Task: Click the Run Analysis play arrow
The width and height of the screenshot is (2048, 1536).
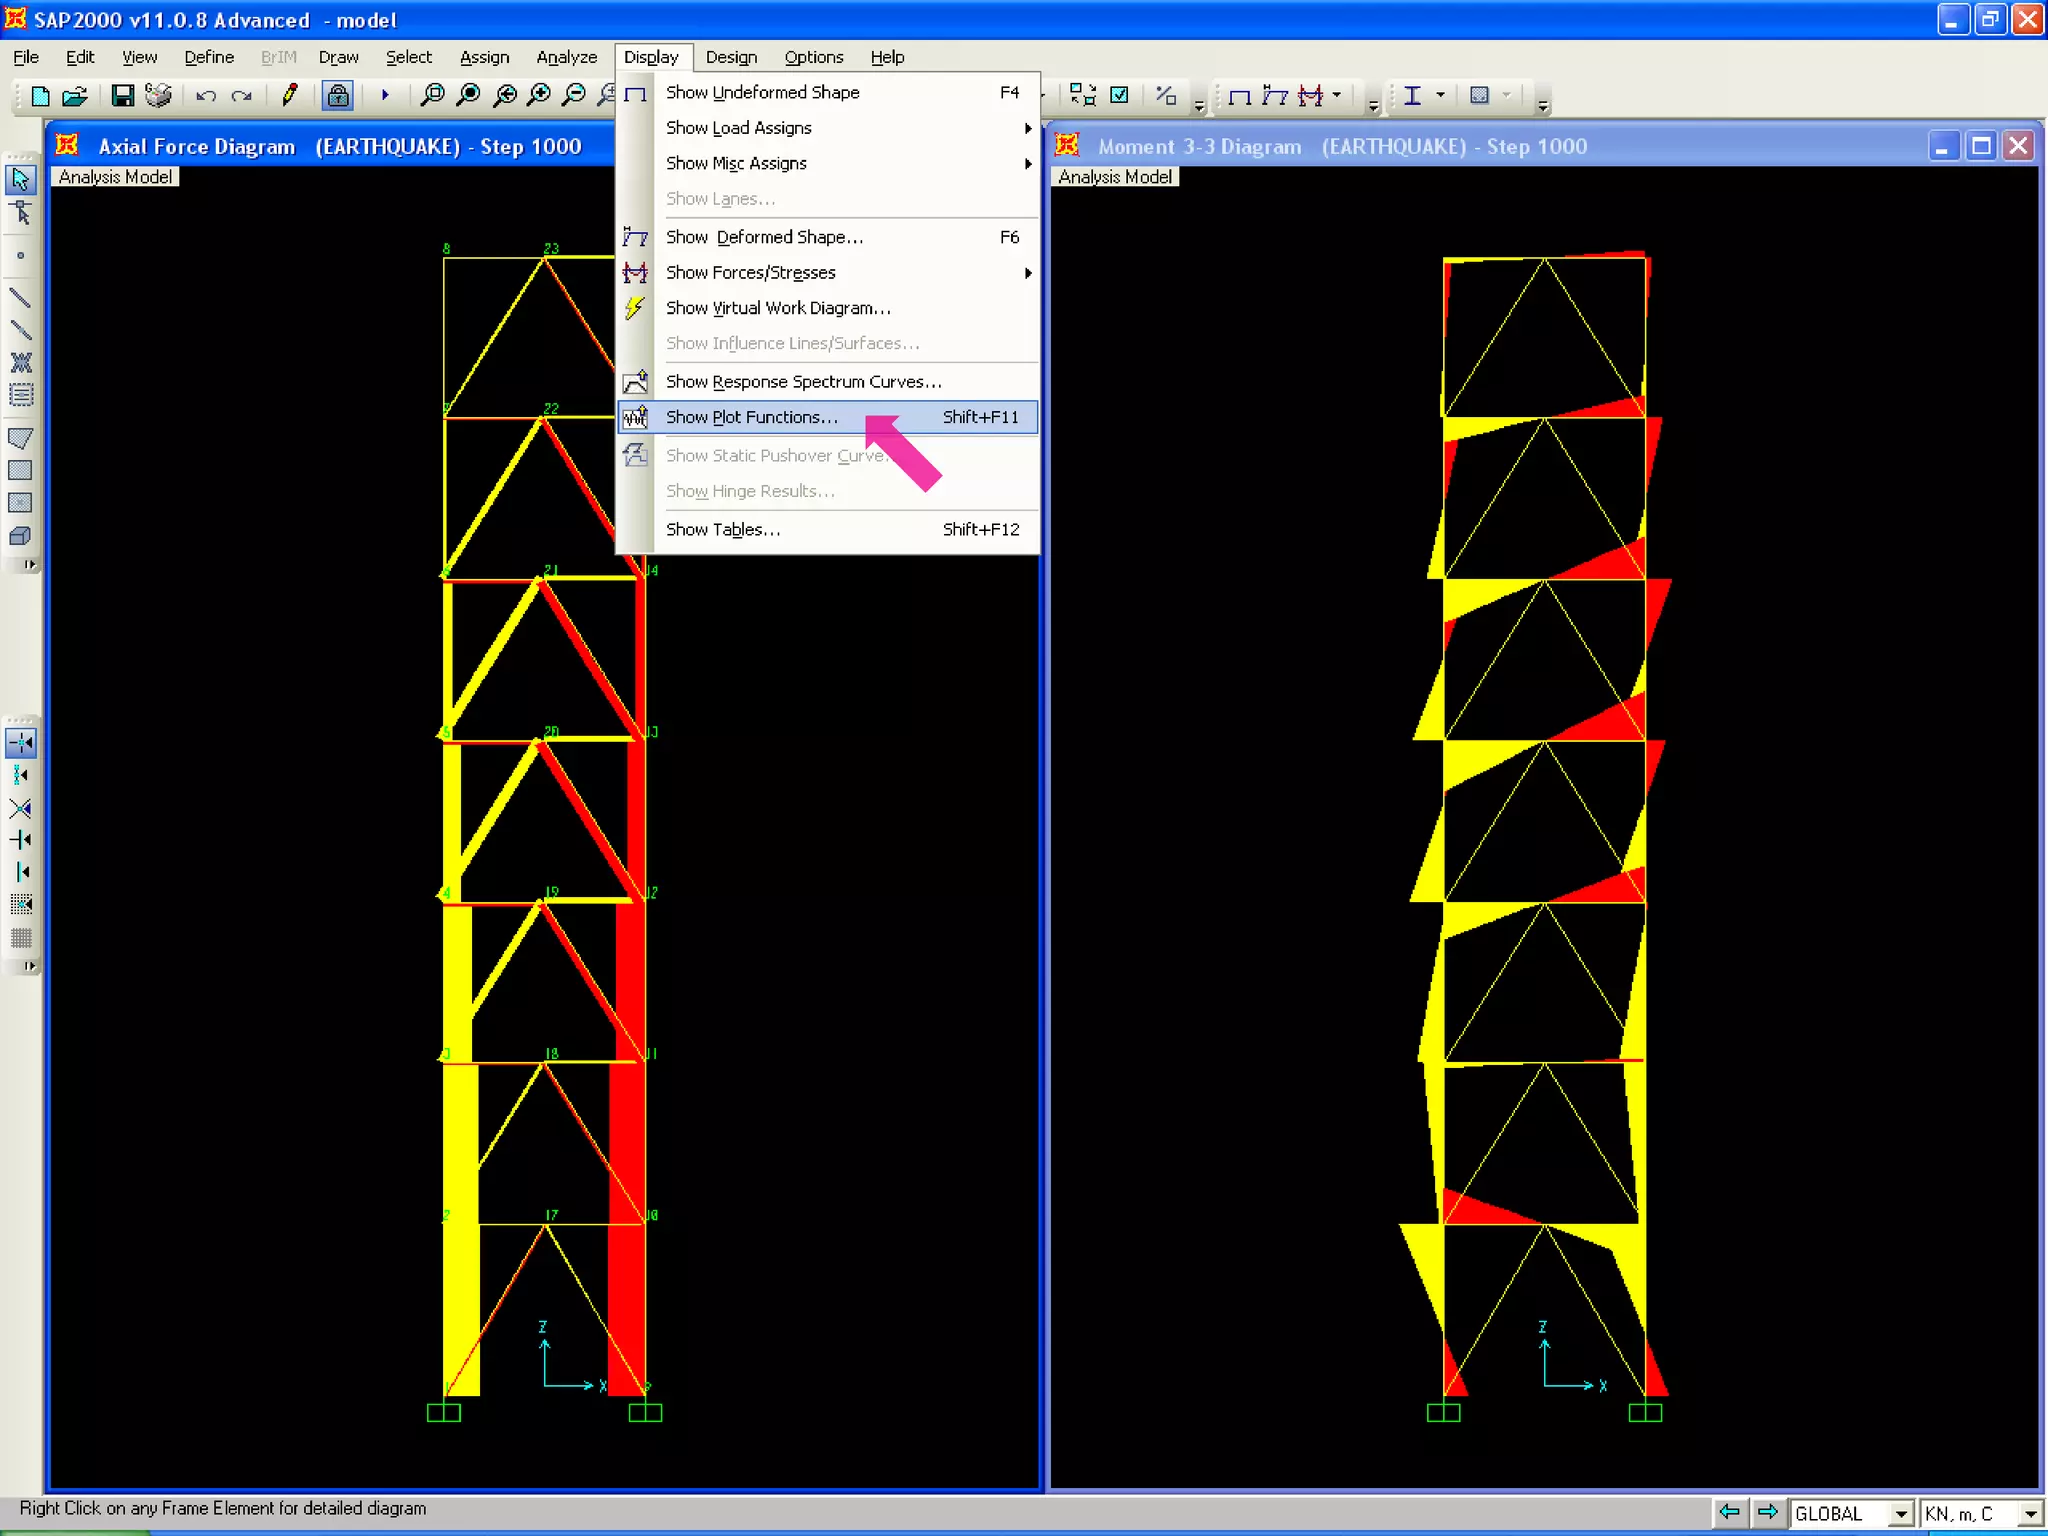Action: point(384,96)
